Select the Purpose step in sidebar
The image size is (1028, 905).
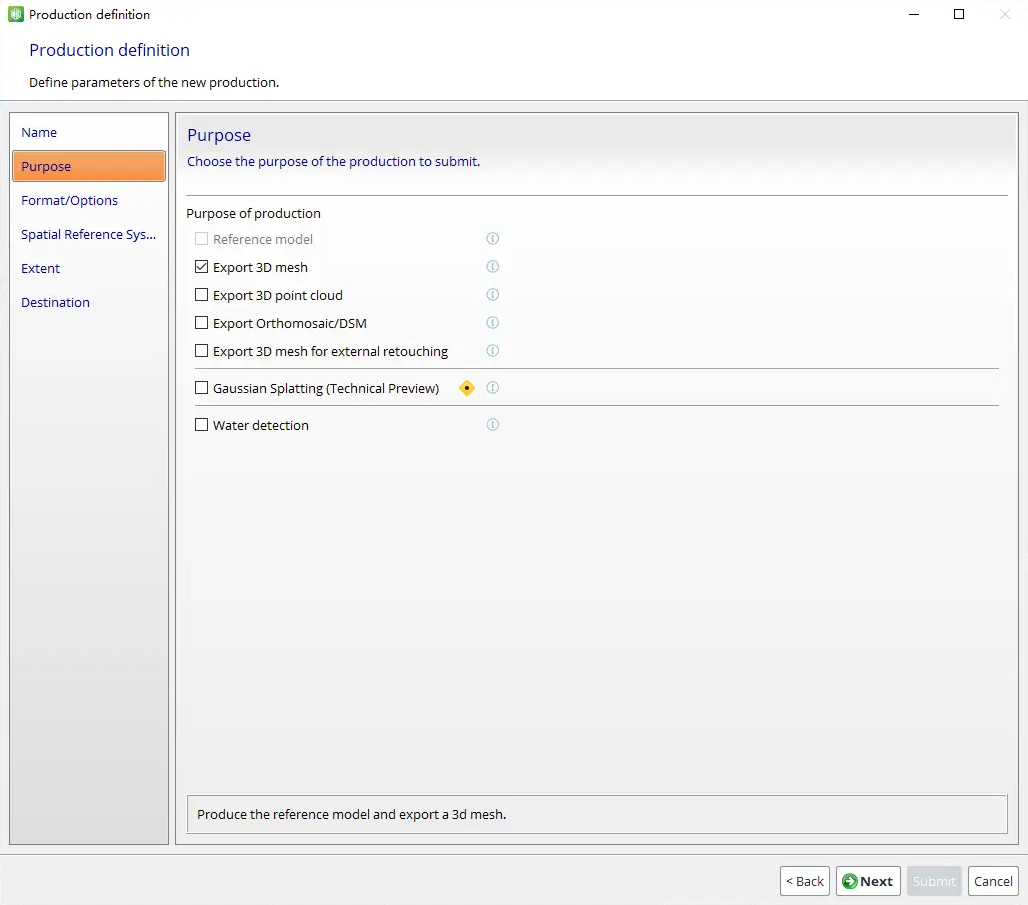click(89, 166)
